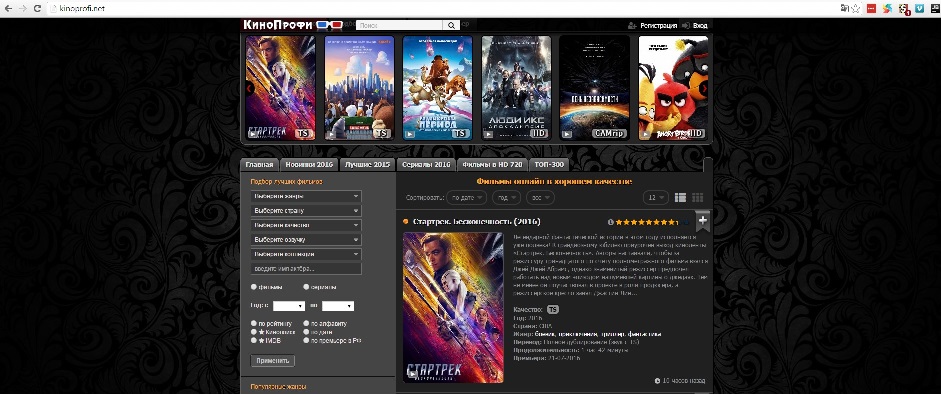Choose sort по алфавиту radio
Viewport: 941px width, 394px height.
coord(306,323)
